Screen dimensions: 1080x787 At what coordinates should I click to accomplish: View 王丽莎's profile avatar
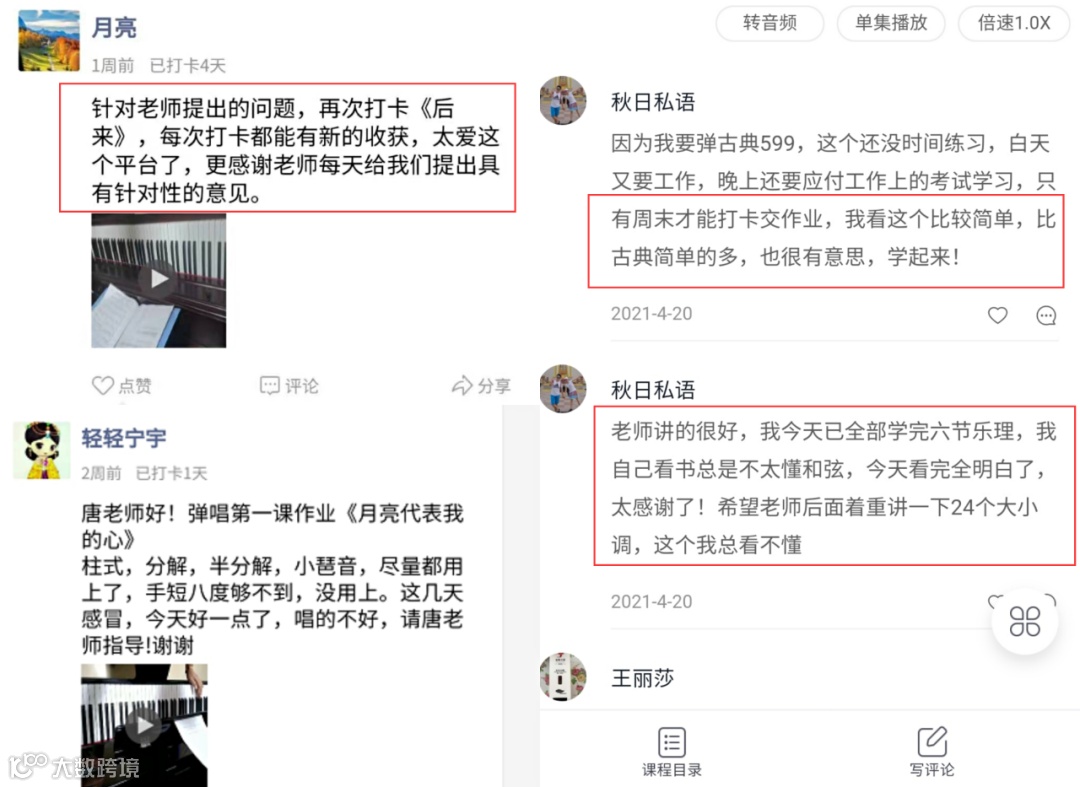pos(563,677)
